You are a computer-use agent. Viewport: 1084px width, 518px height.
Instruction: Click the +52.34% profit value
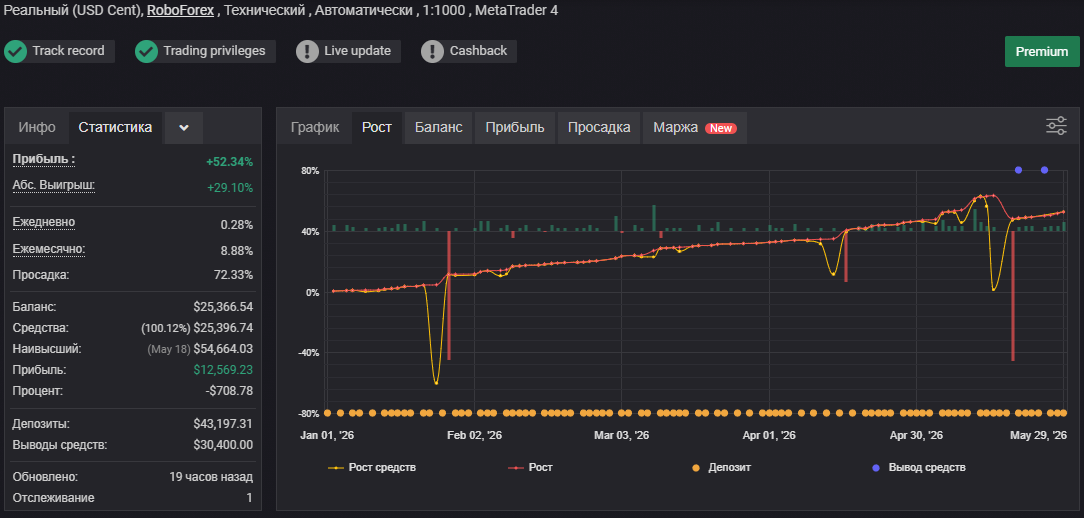(230, 162)
